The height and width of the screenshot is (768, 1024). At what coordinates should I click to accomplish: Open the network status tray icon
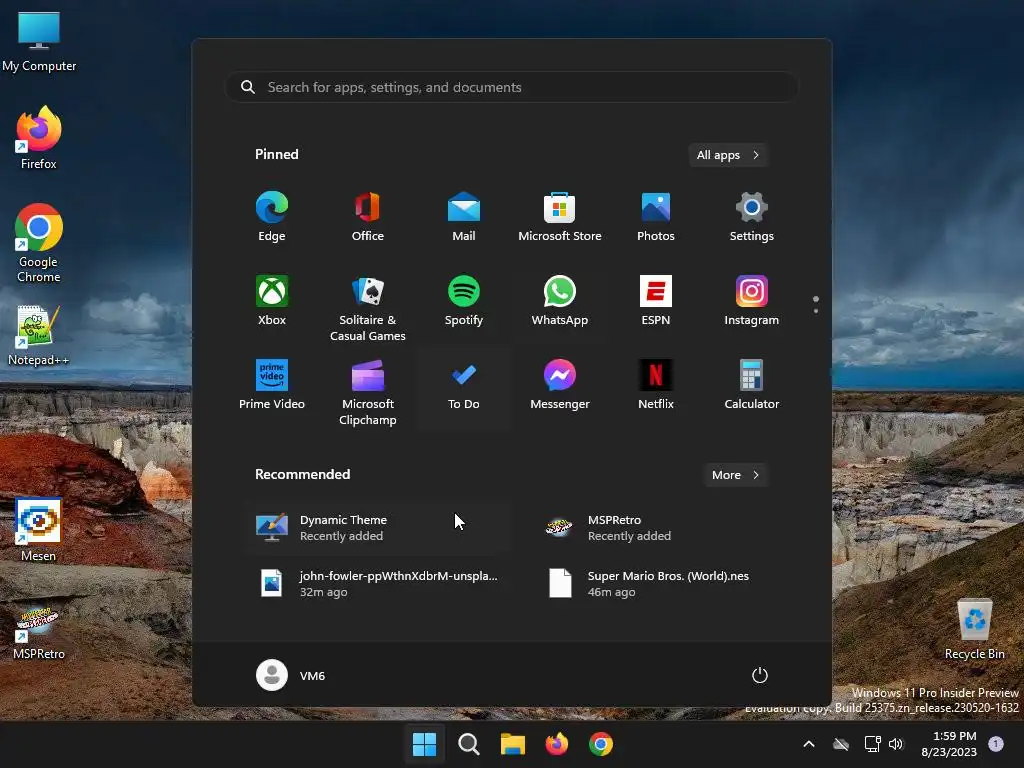(872, 744)
